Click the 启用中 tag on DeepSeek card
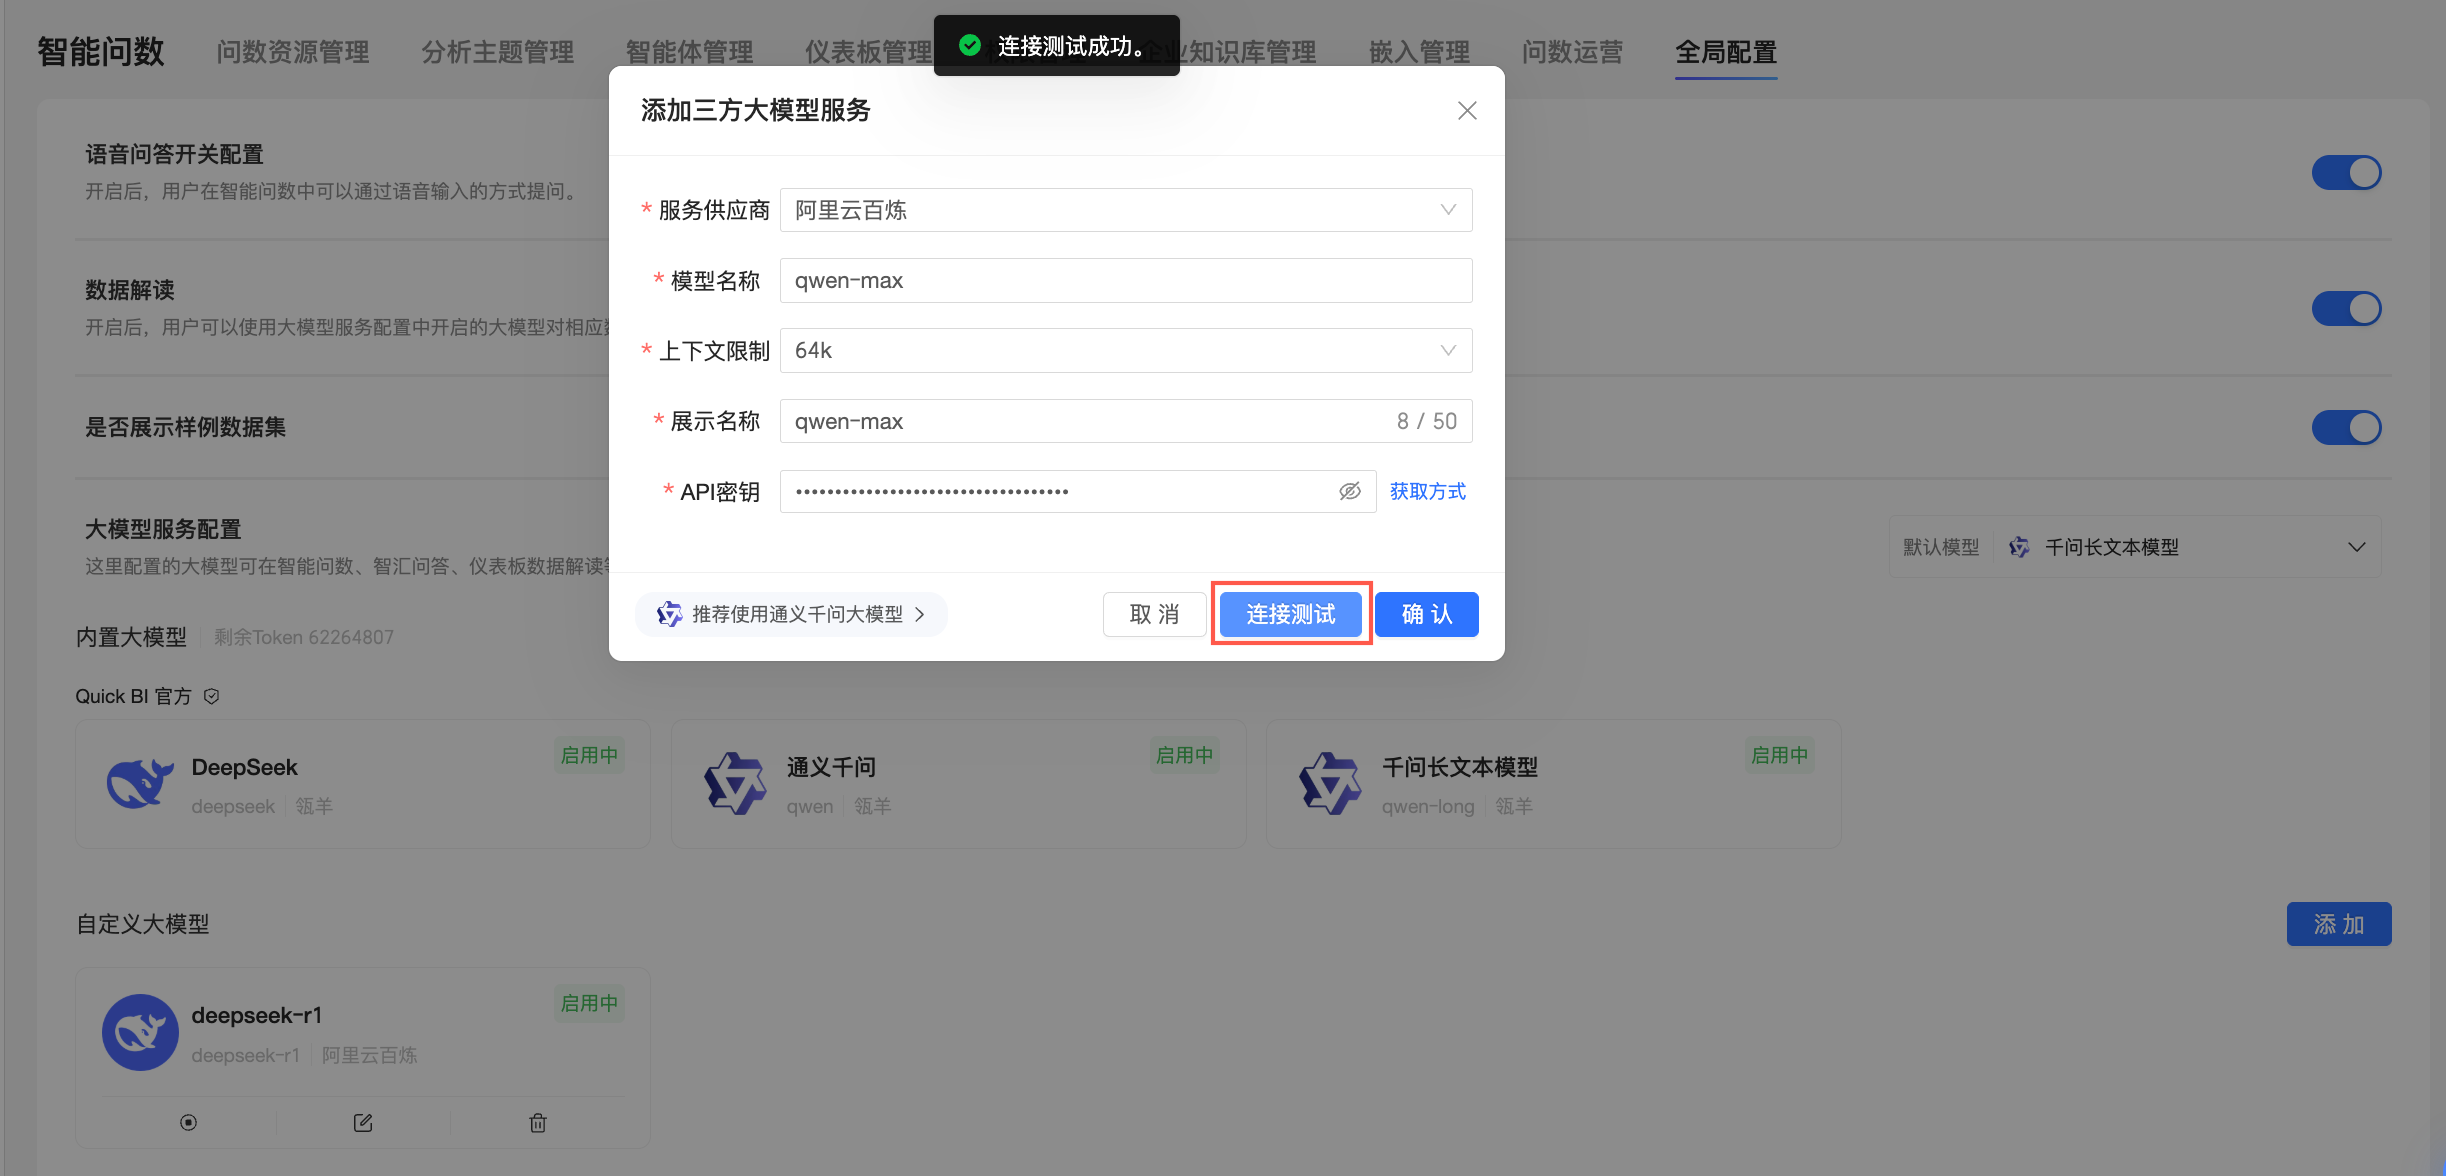The height and width of the screenshot is (1176, 2446). tap(589, 755)
